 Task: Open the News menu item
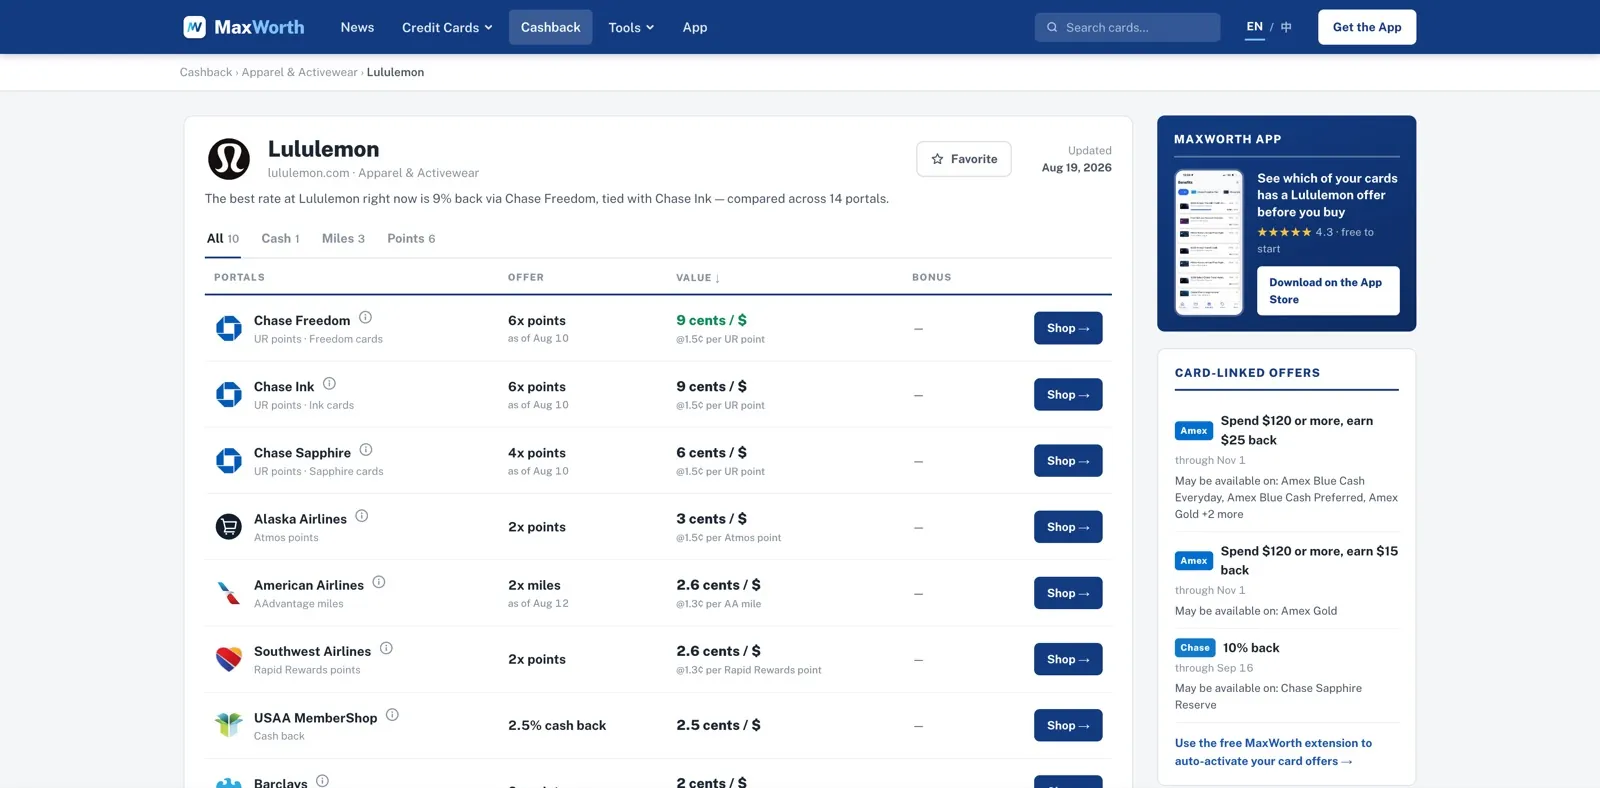tap(357, 27)
